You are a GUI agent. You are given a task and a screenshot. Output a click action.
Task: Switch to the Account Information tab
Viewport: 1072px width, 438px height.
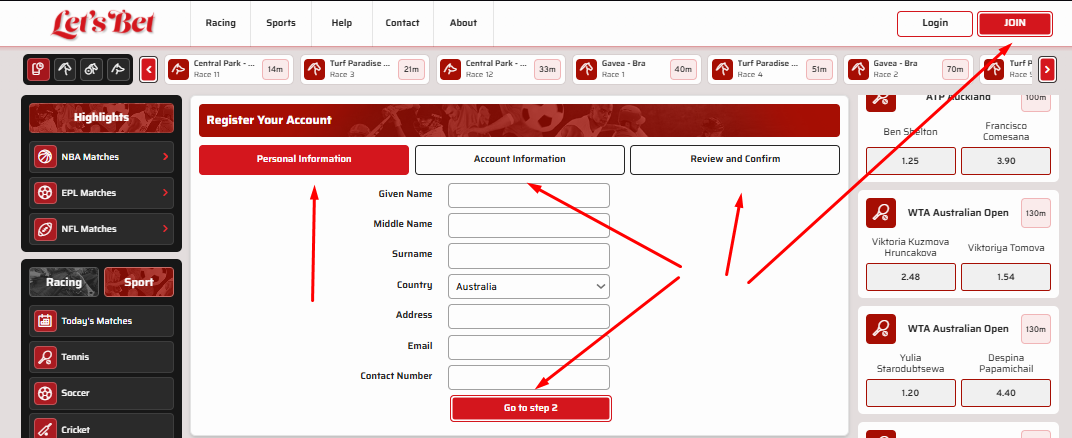[x=519, y=159]
